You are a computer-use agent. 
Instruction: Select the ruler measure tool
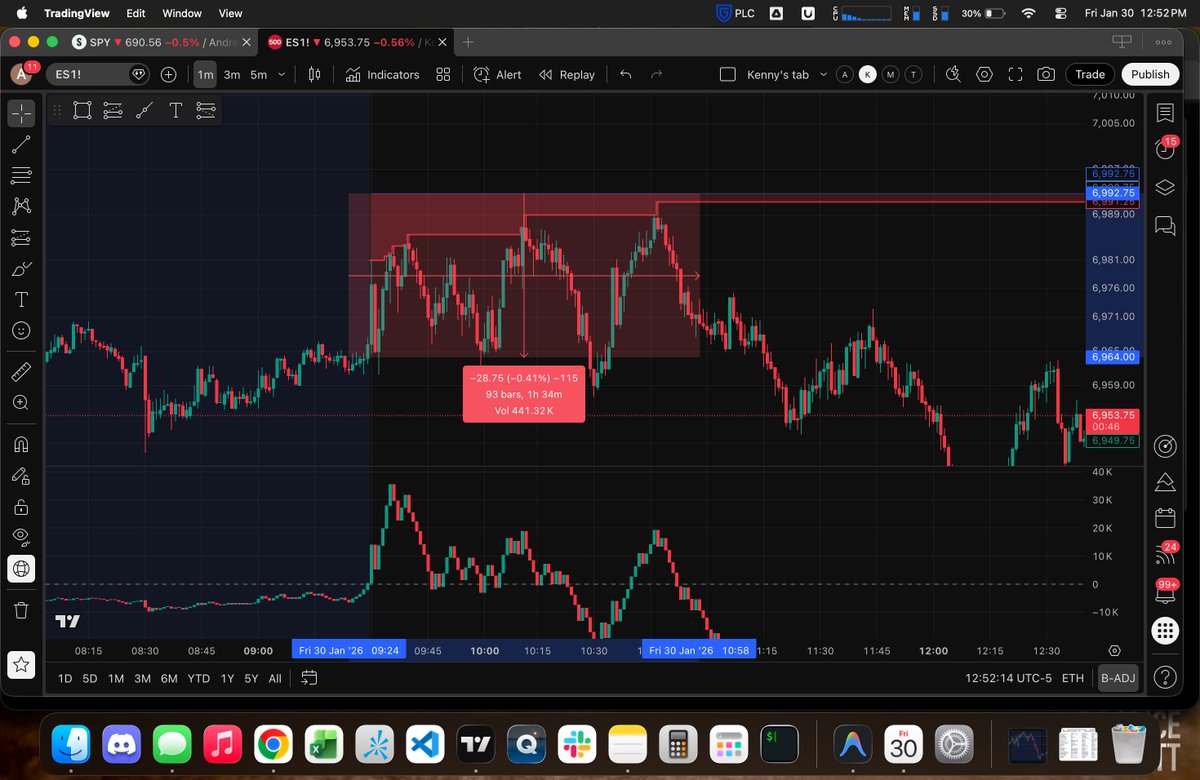point(21,372)
